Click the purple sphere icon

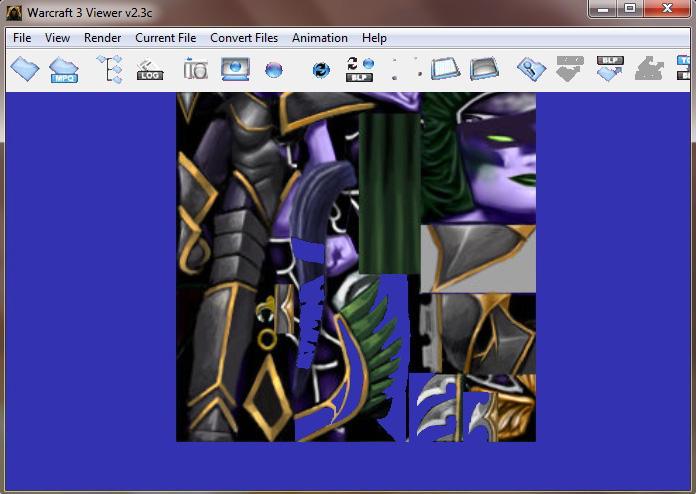pos(274,70)
